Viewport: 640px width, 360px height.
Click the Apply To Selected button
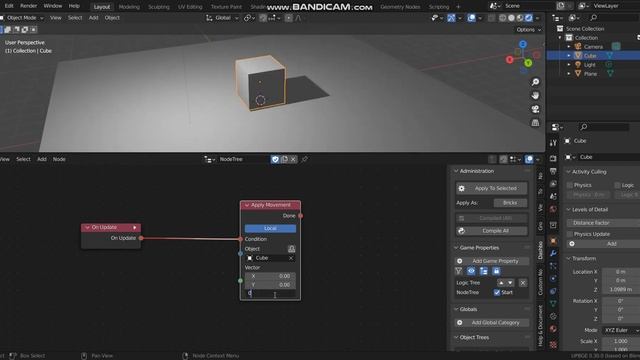pos(491,189)
